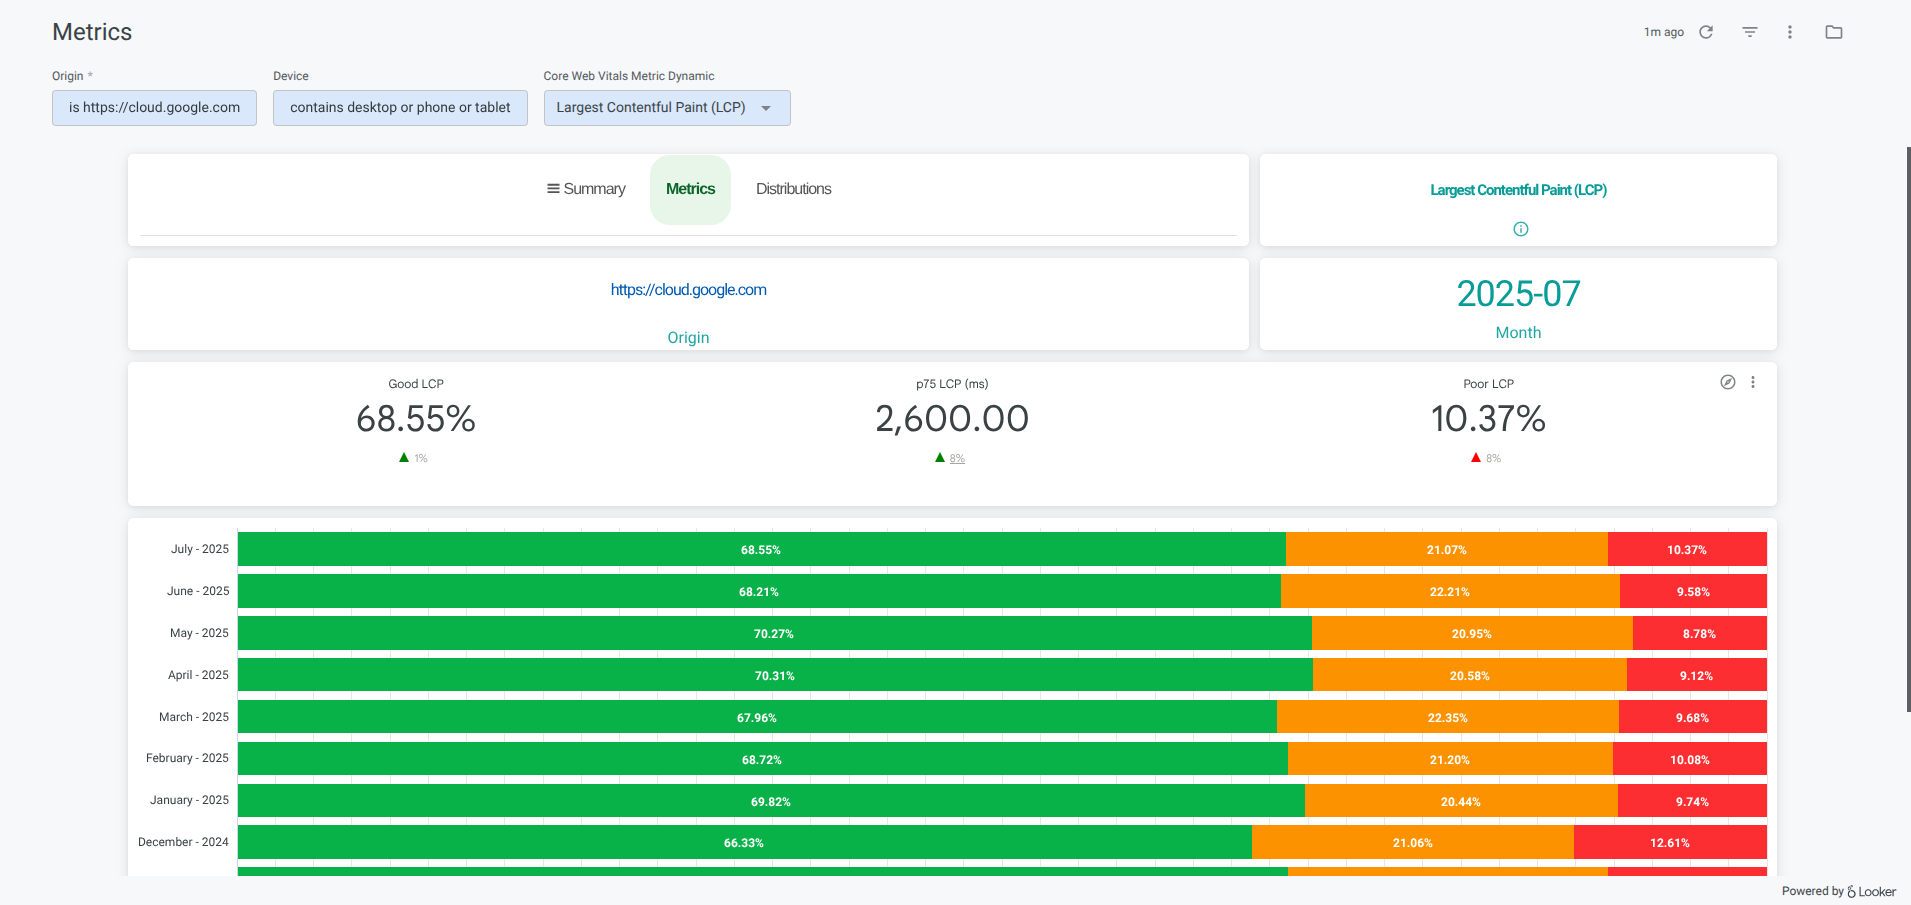Click the red 9.58% June bar
The image size is (1911, 905).
click(1693, 591)
